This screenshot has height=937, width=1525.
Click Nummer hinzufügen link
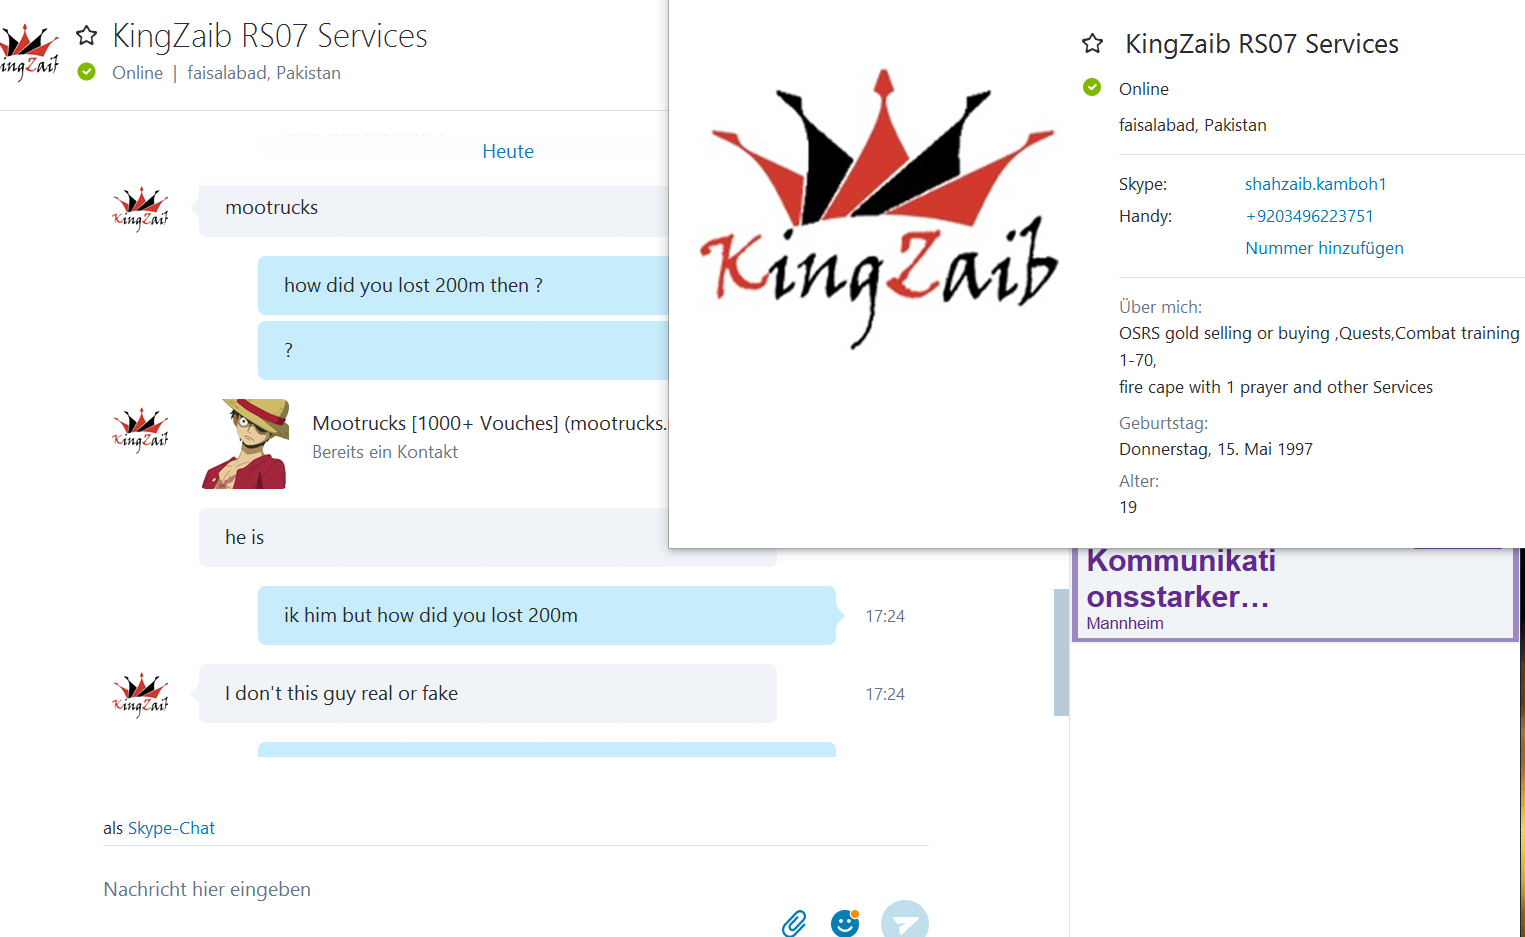1324,248
